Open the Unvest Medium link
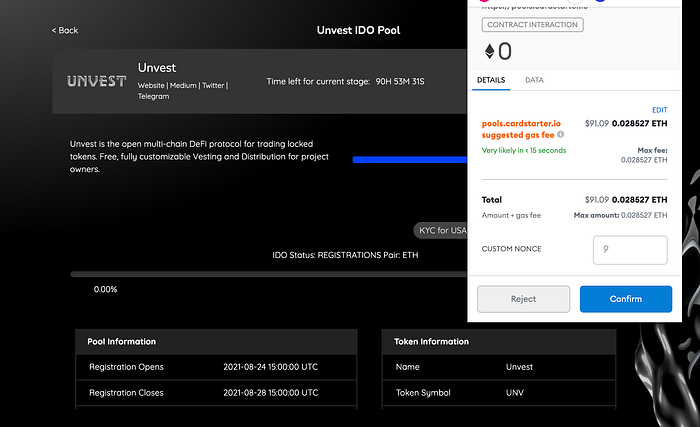This screenshot has width=700, height=427. [183, 85]
